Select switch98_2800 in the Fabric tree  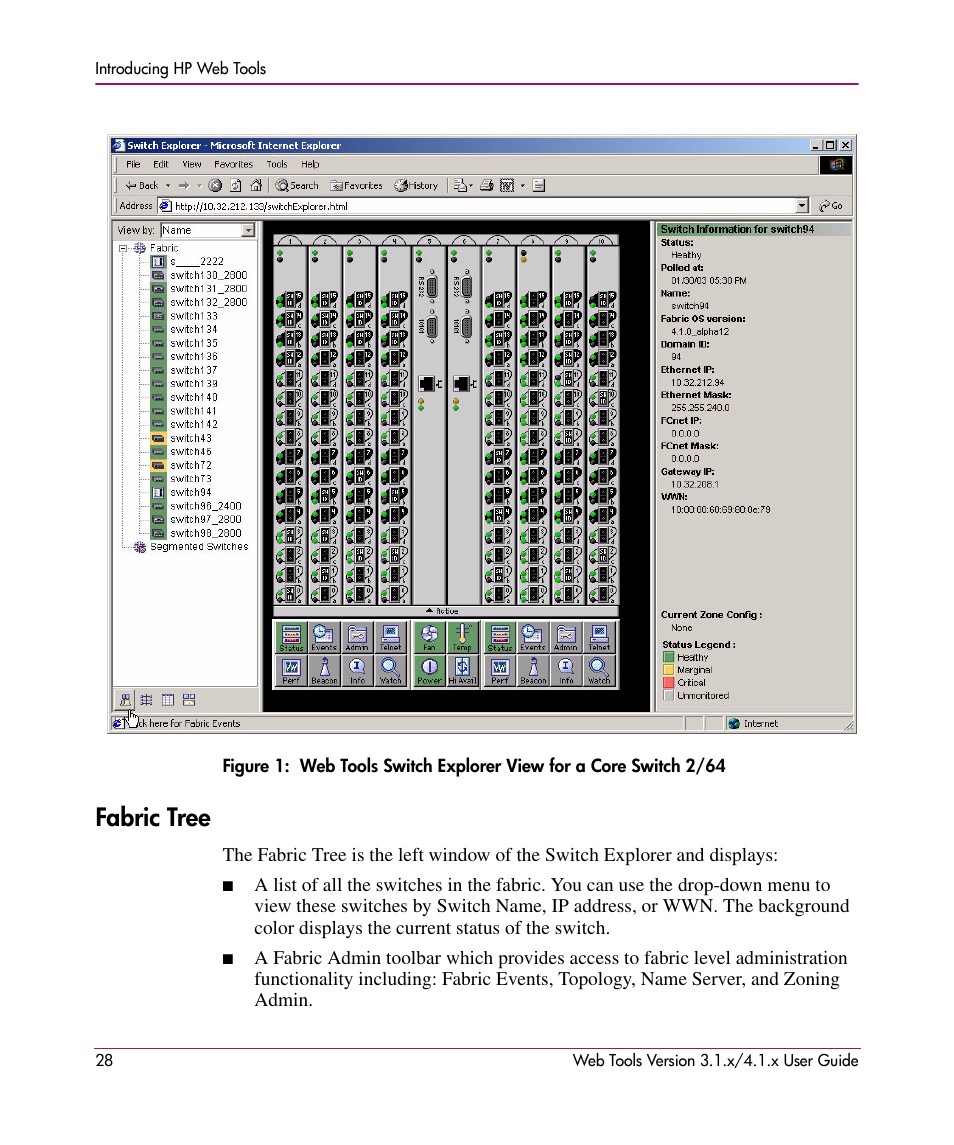click(x=205, y=533)
